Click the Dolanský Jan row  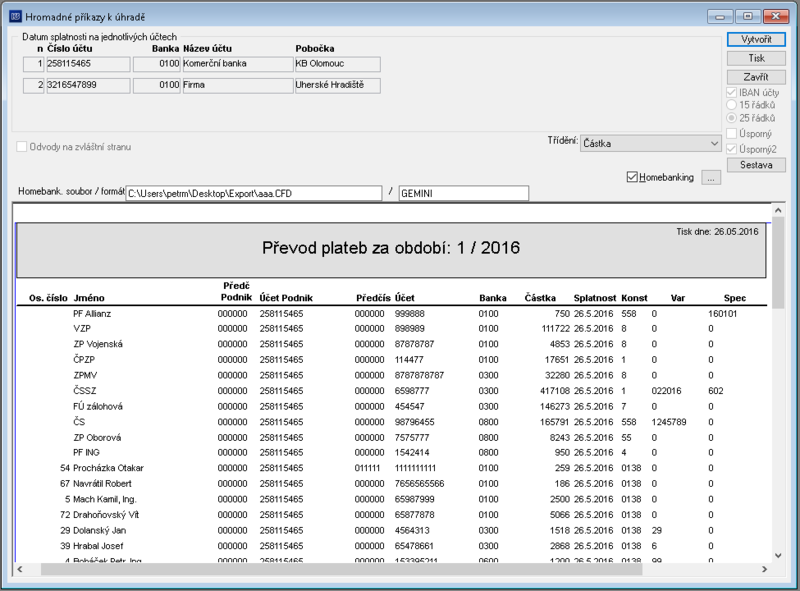pos(392,530)
